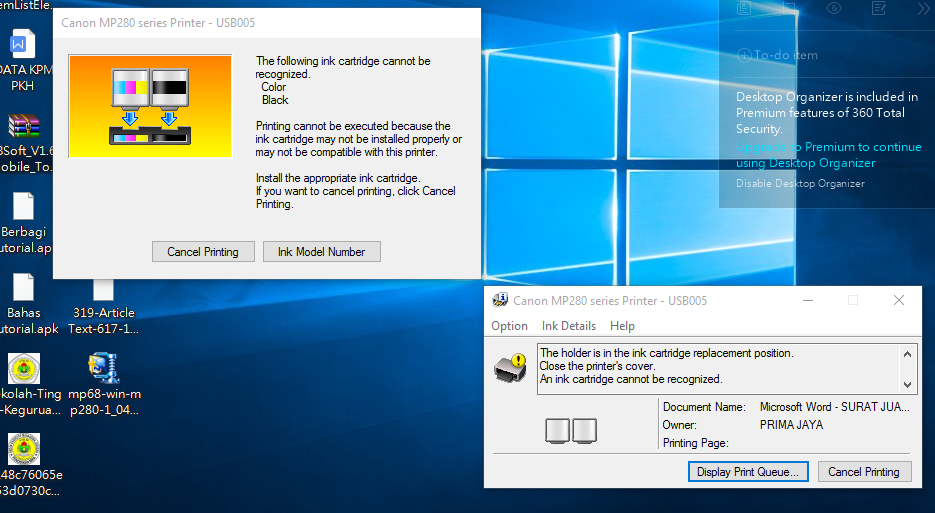The width and height of the screenshot is (935, 513).
Task: Click the 'Printing Page:' label
Action: pos(696,443)
